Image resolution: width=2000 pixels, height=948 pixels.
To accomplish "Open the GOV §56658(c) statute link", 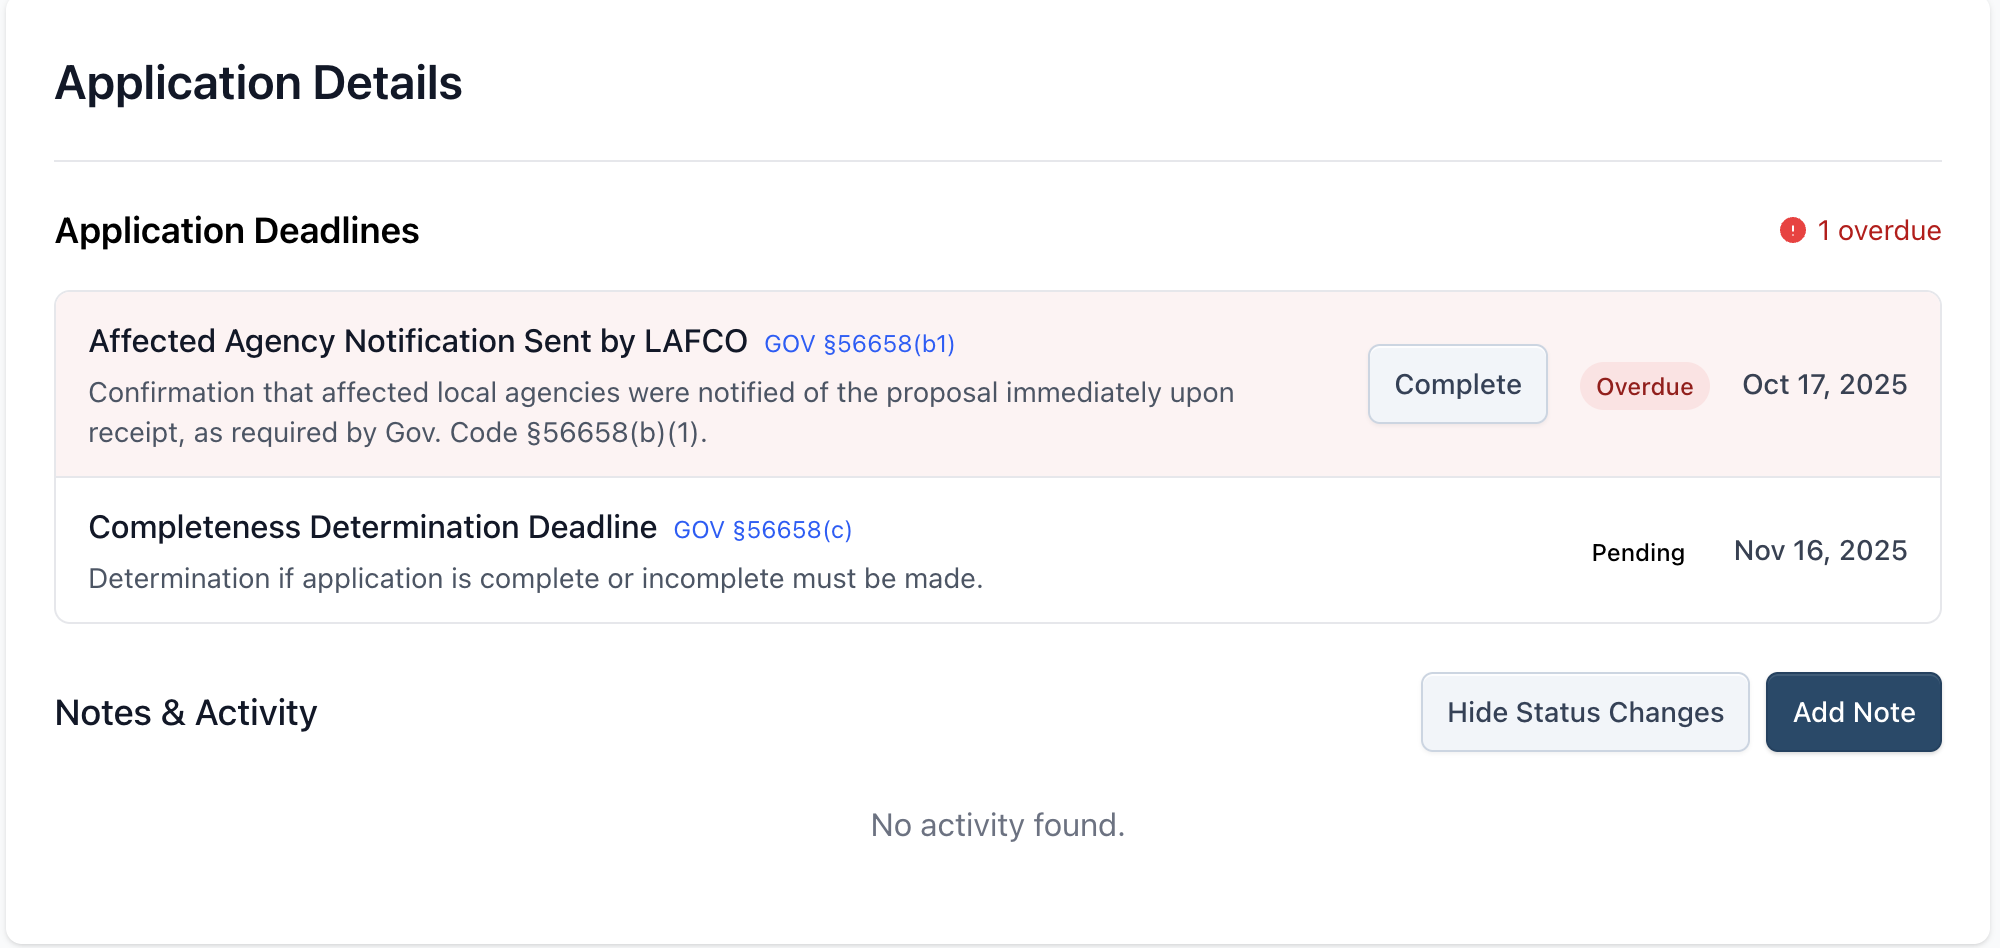I will click(762, 529).
